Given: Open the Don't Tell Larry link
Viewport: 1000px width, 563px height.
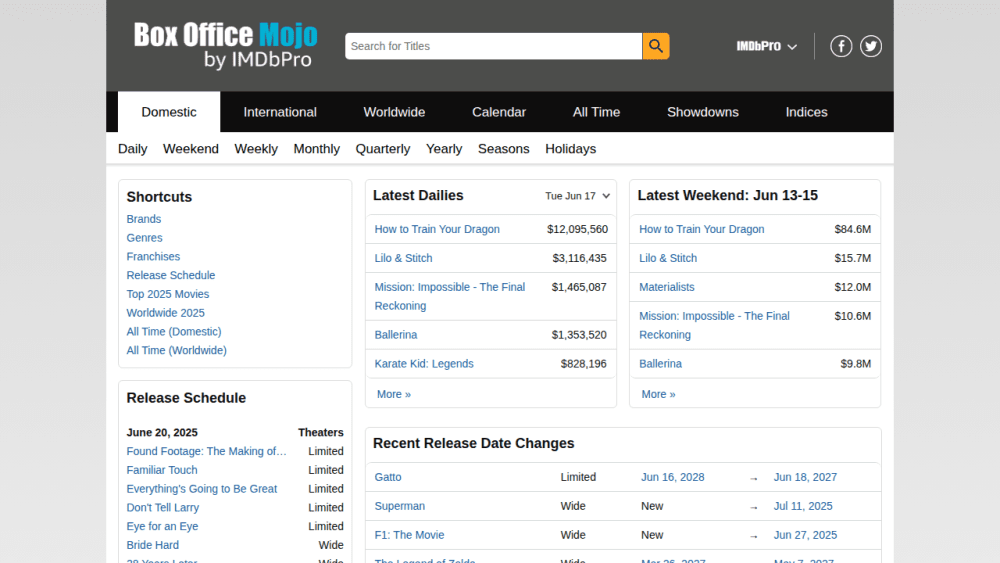Looking at the screenshot, I should coord(163,508).
